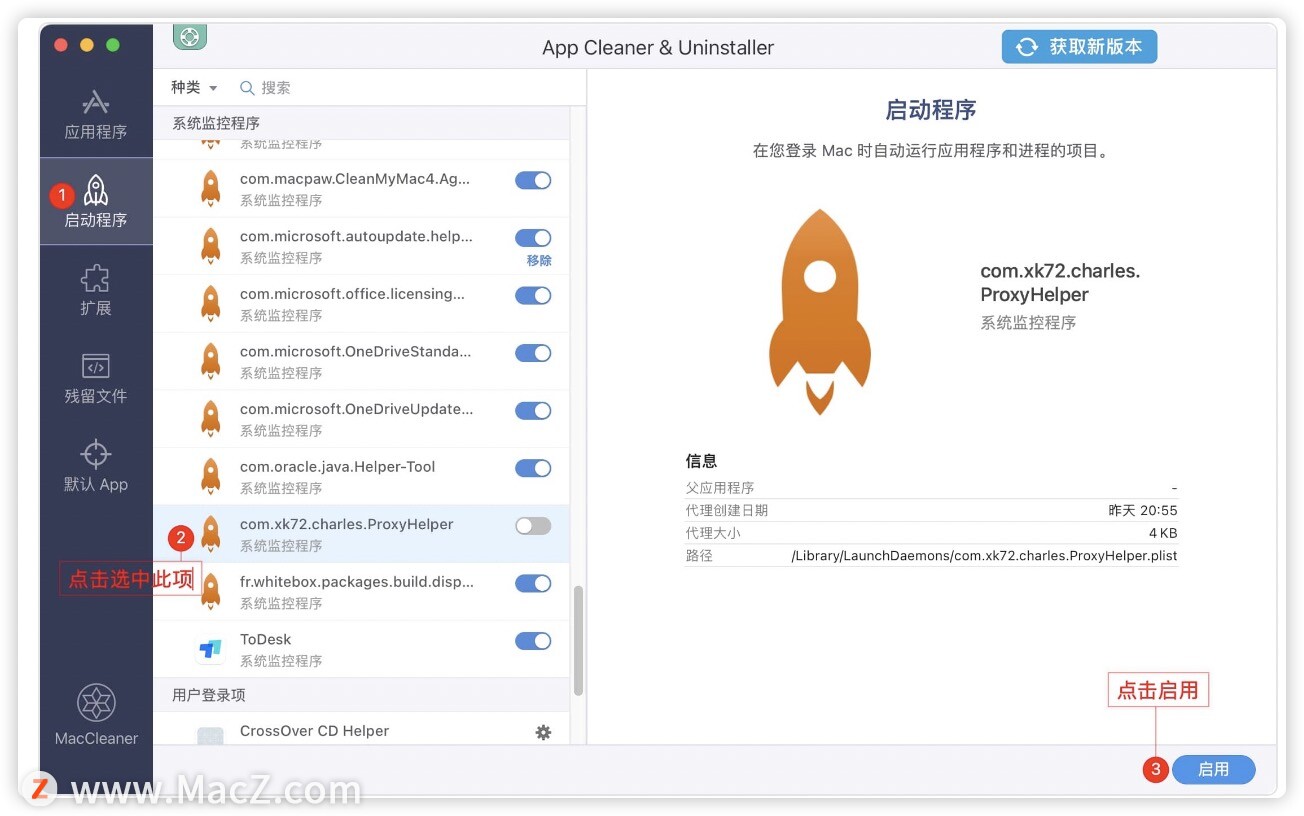Click the 启用 enable button
The width and height of the screenshot is (1304, 816).
(x=1213, y=769)
